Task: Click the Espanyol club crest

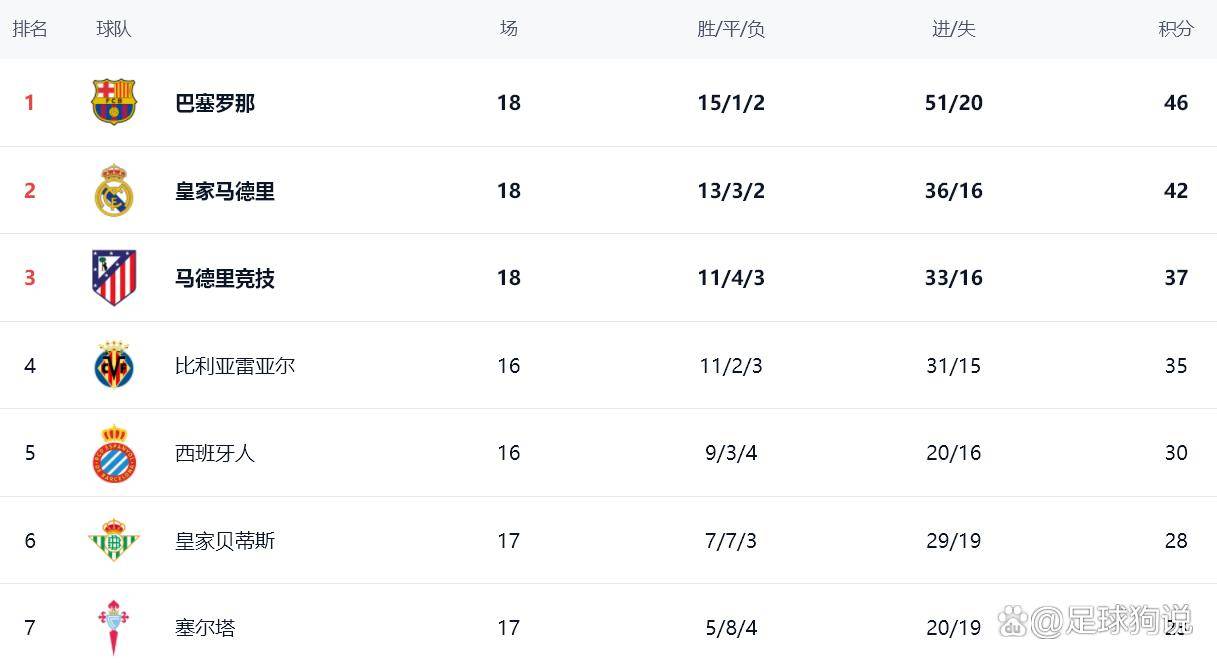Action: 114,453
